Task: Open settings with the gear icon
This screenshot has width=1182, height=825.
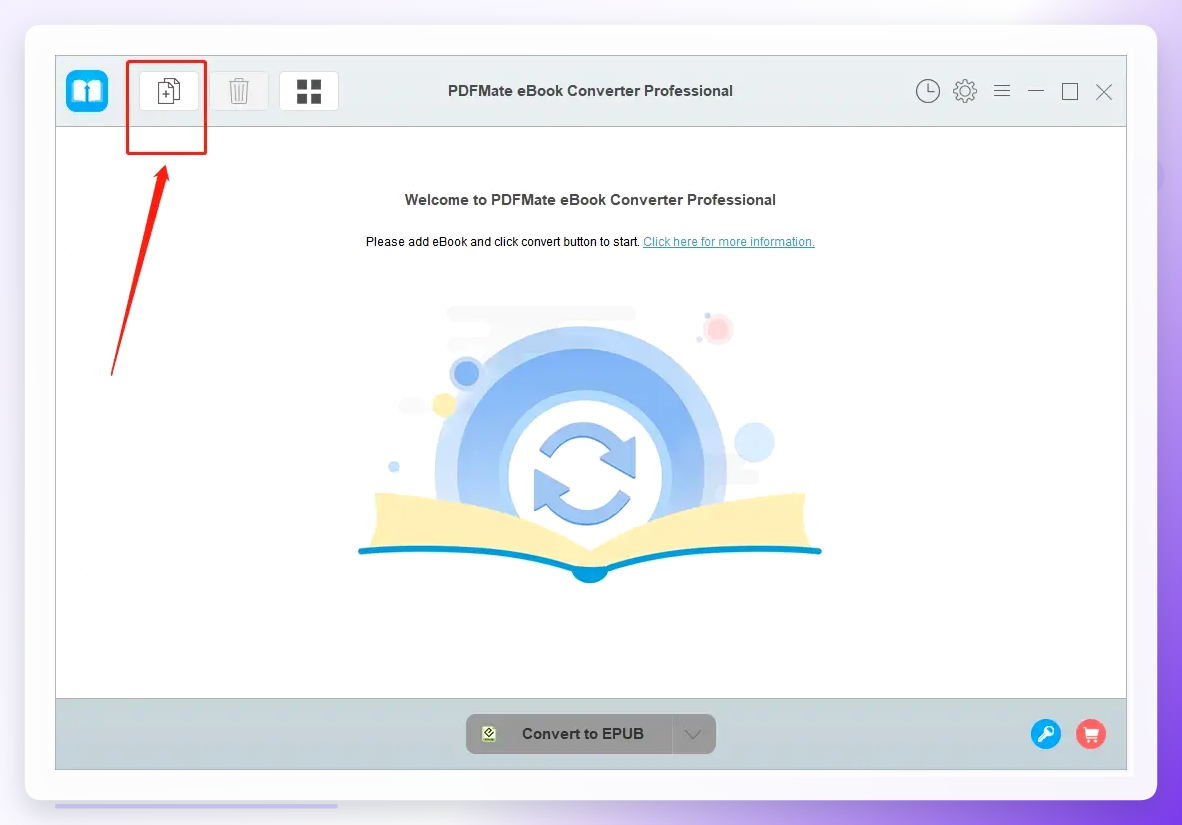Action: 965,91
